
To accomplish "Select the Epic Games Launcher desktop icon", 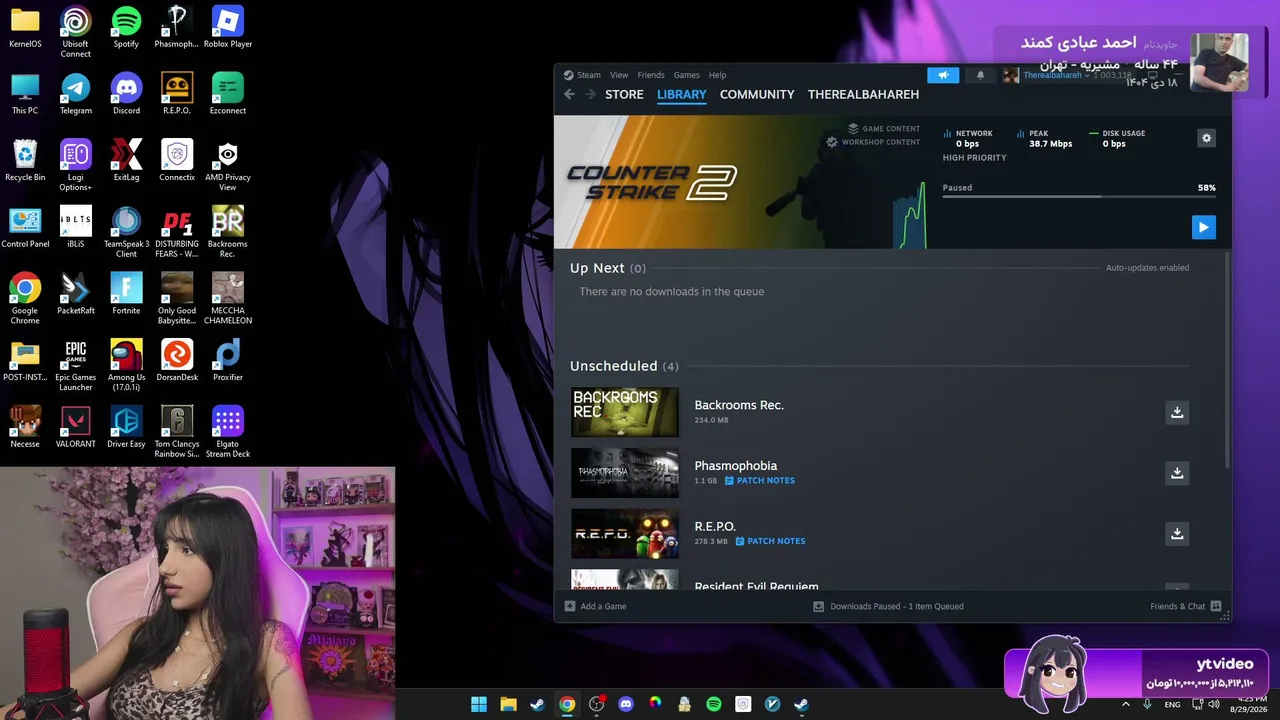I will click(x=75, y=365).
